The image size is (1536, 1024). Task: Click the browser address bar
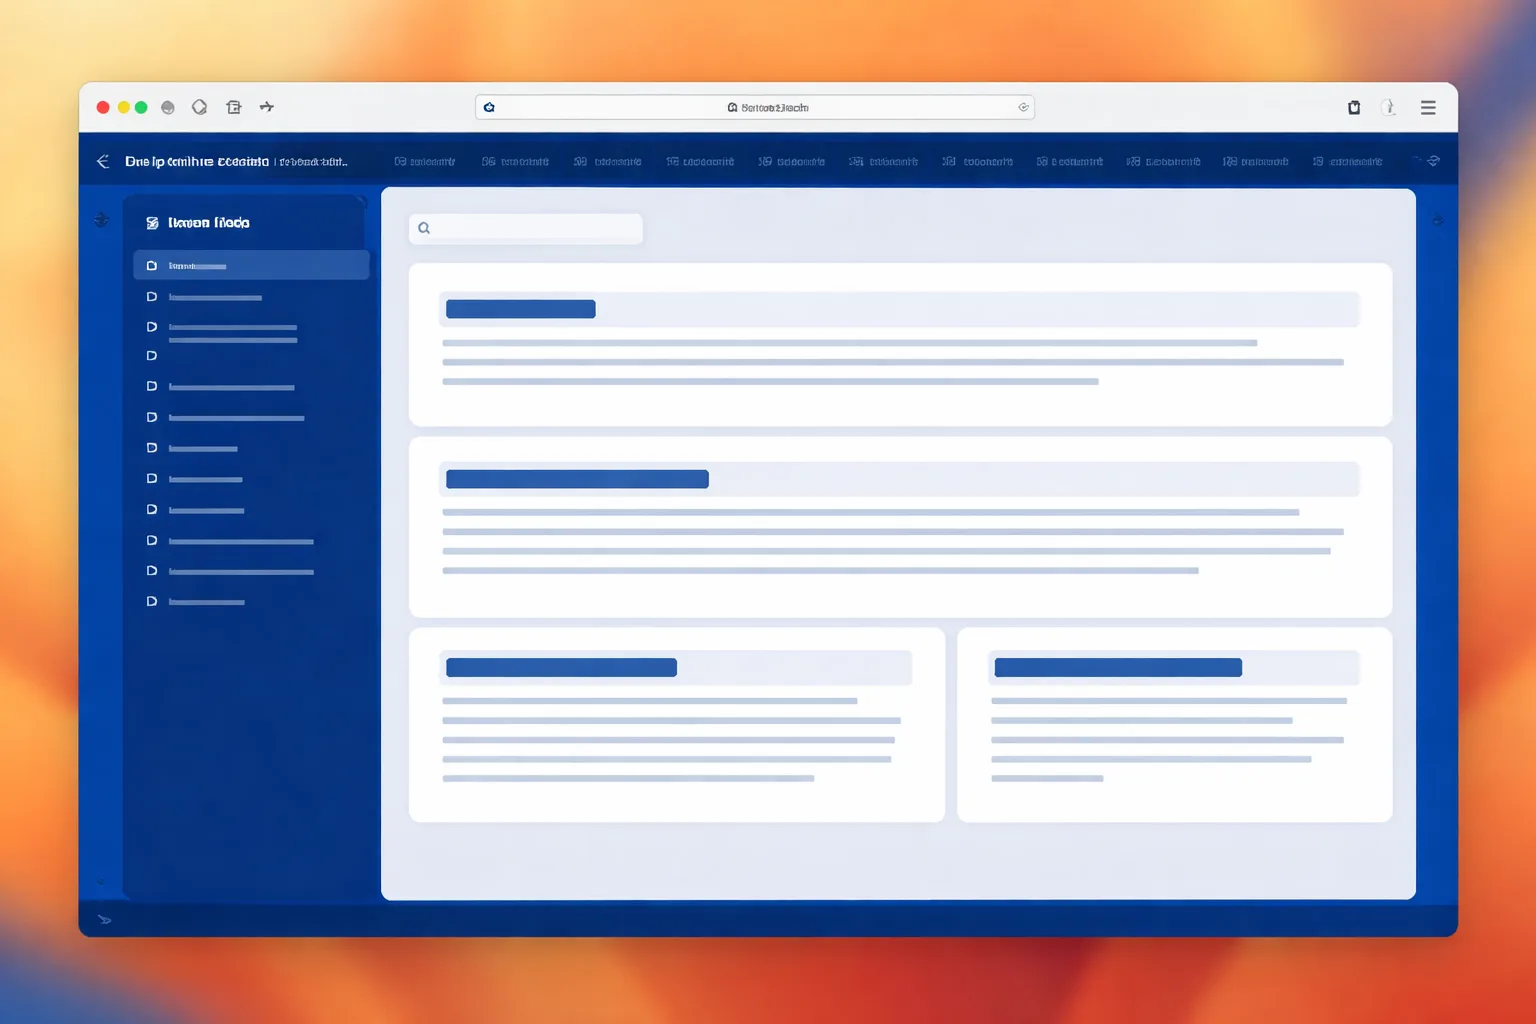pos(755,107)
